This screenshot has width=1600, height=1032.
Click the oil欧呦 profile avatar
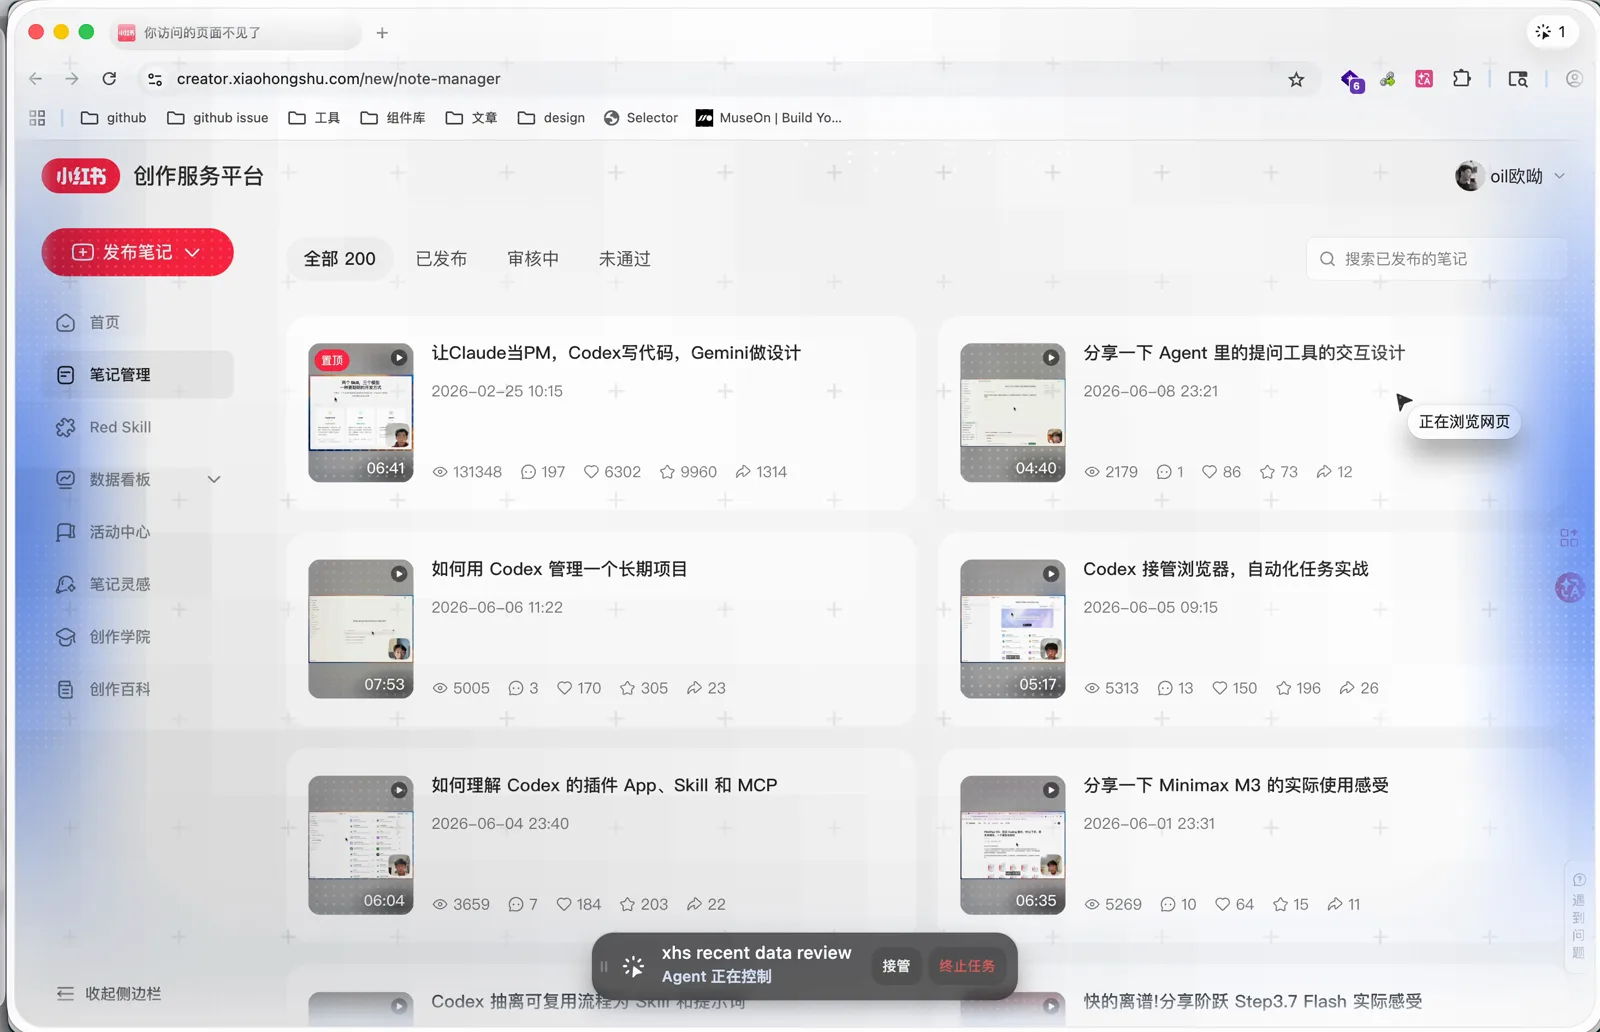[1469, 176]
